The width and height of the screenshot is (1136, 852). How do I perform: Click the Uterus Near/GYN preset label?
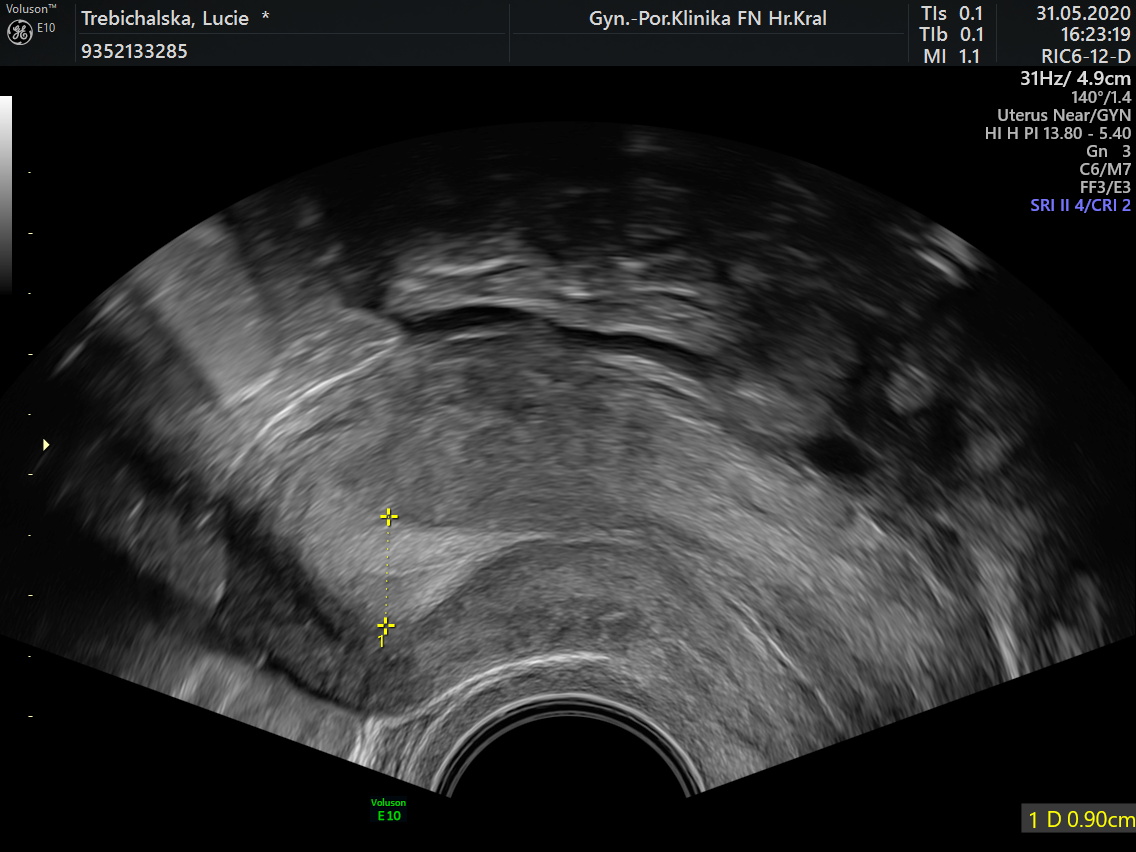click(x=1063, y=115)
